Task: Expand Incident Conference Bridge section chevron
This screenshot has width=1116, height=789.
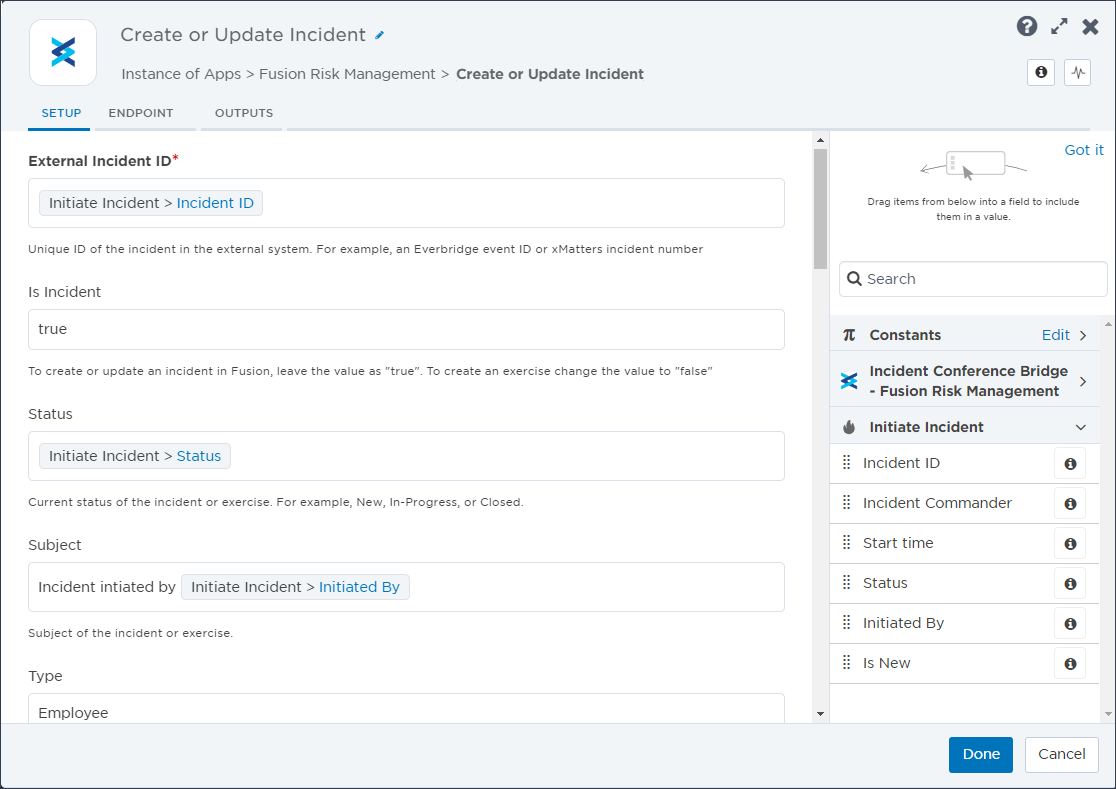Action: (x=1083, y=381)
